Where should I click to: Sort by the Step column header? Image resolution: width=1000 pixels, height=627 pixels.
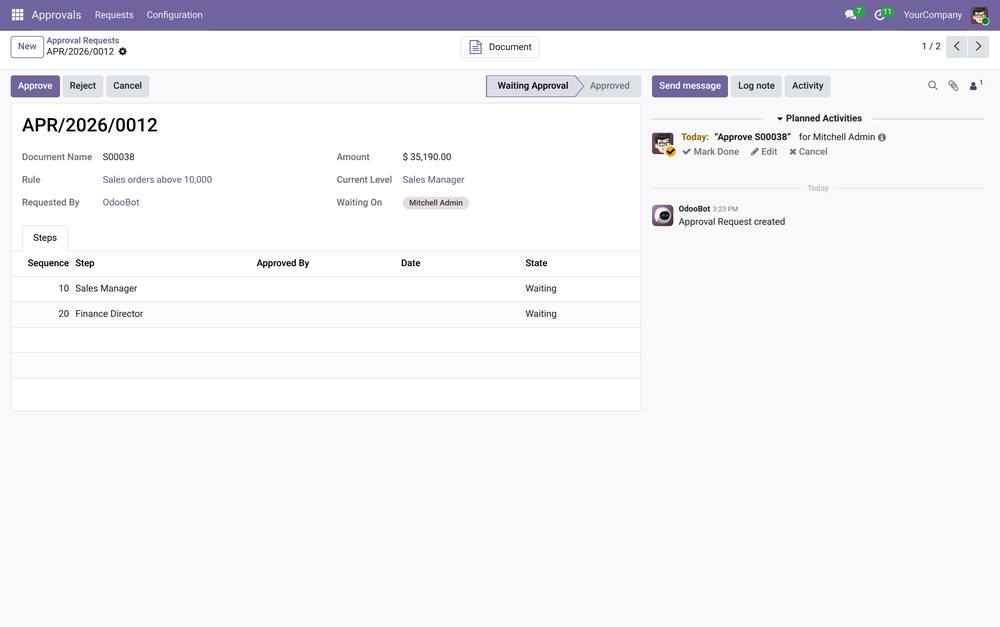tap(85, 263)
